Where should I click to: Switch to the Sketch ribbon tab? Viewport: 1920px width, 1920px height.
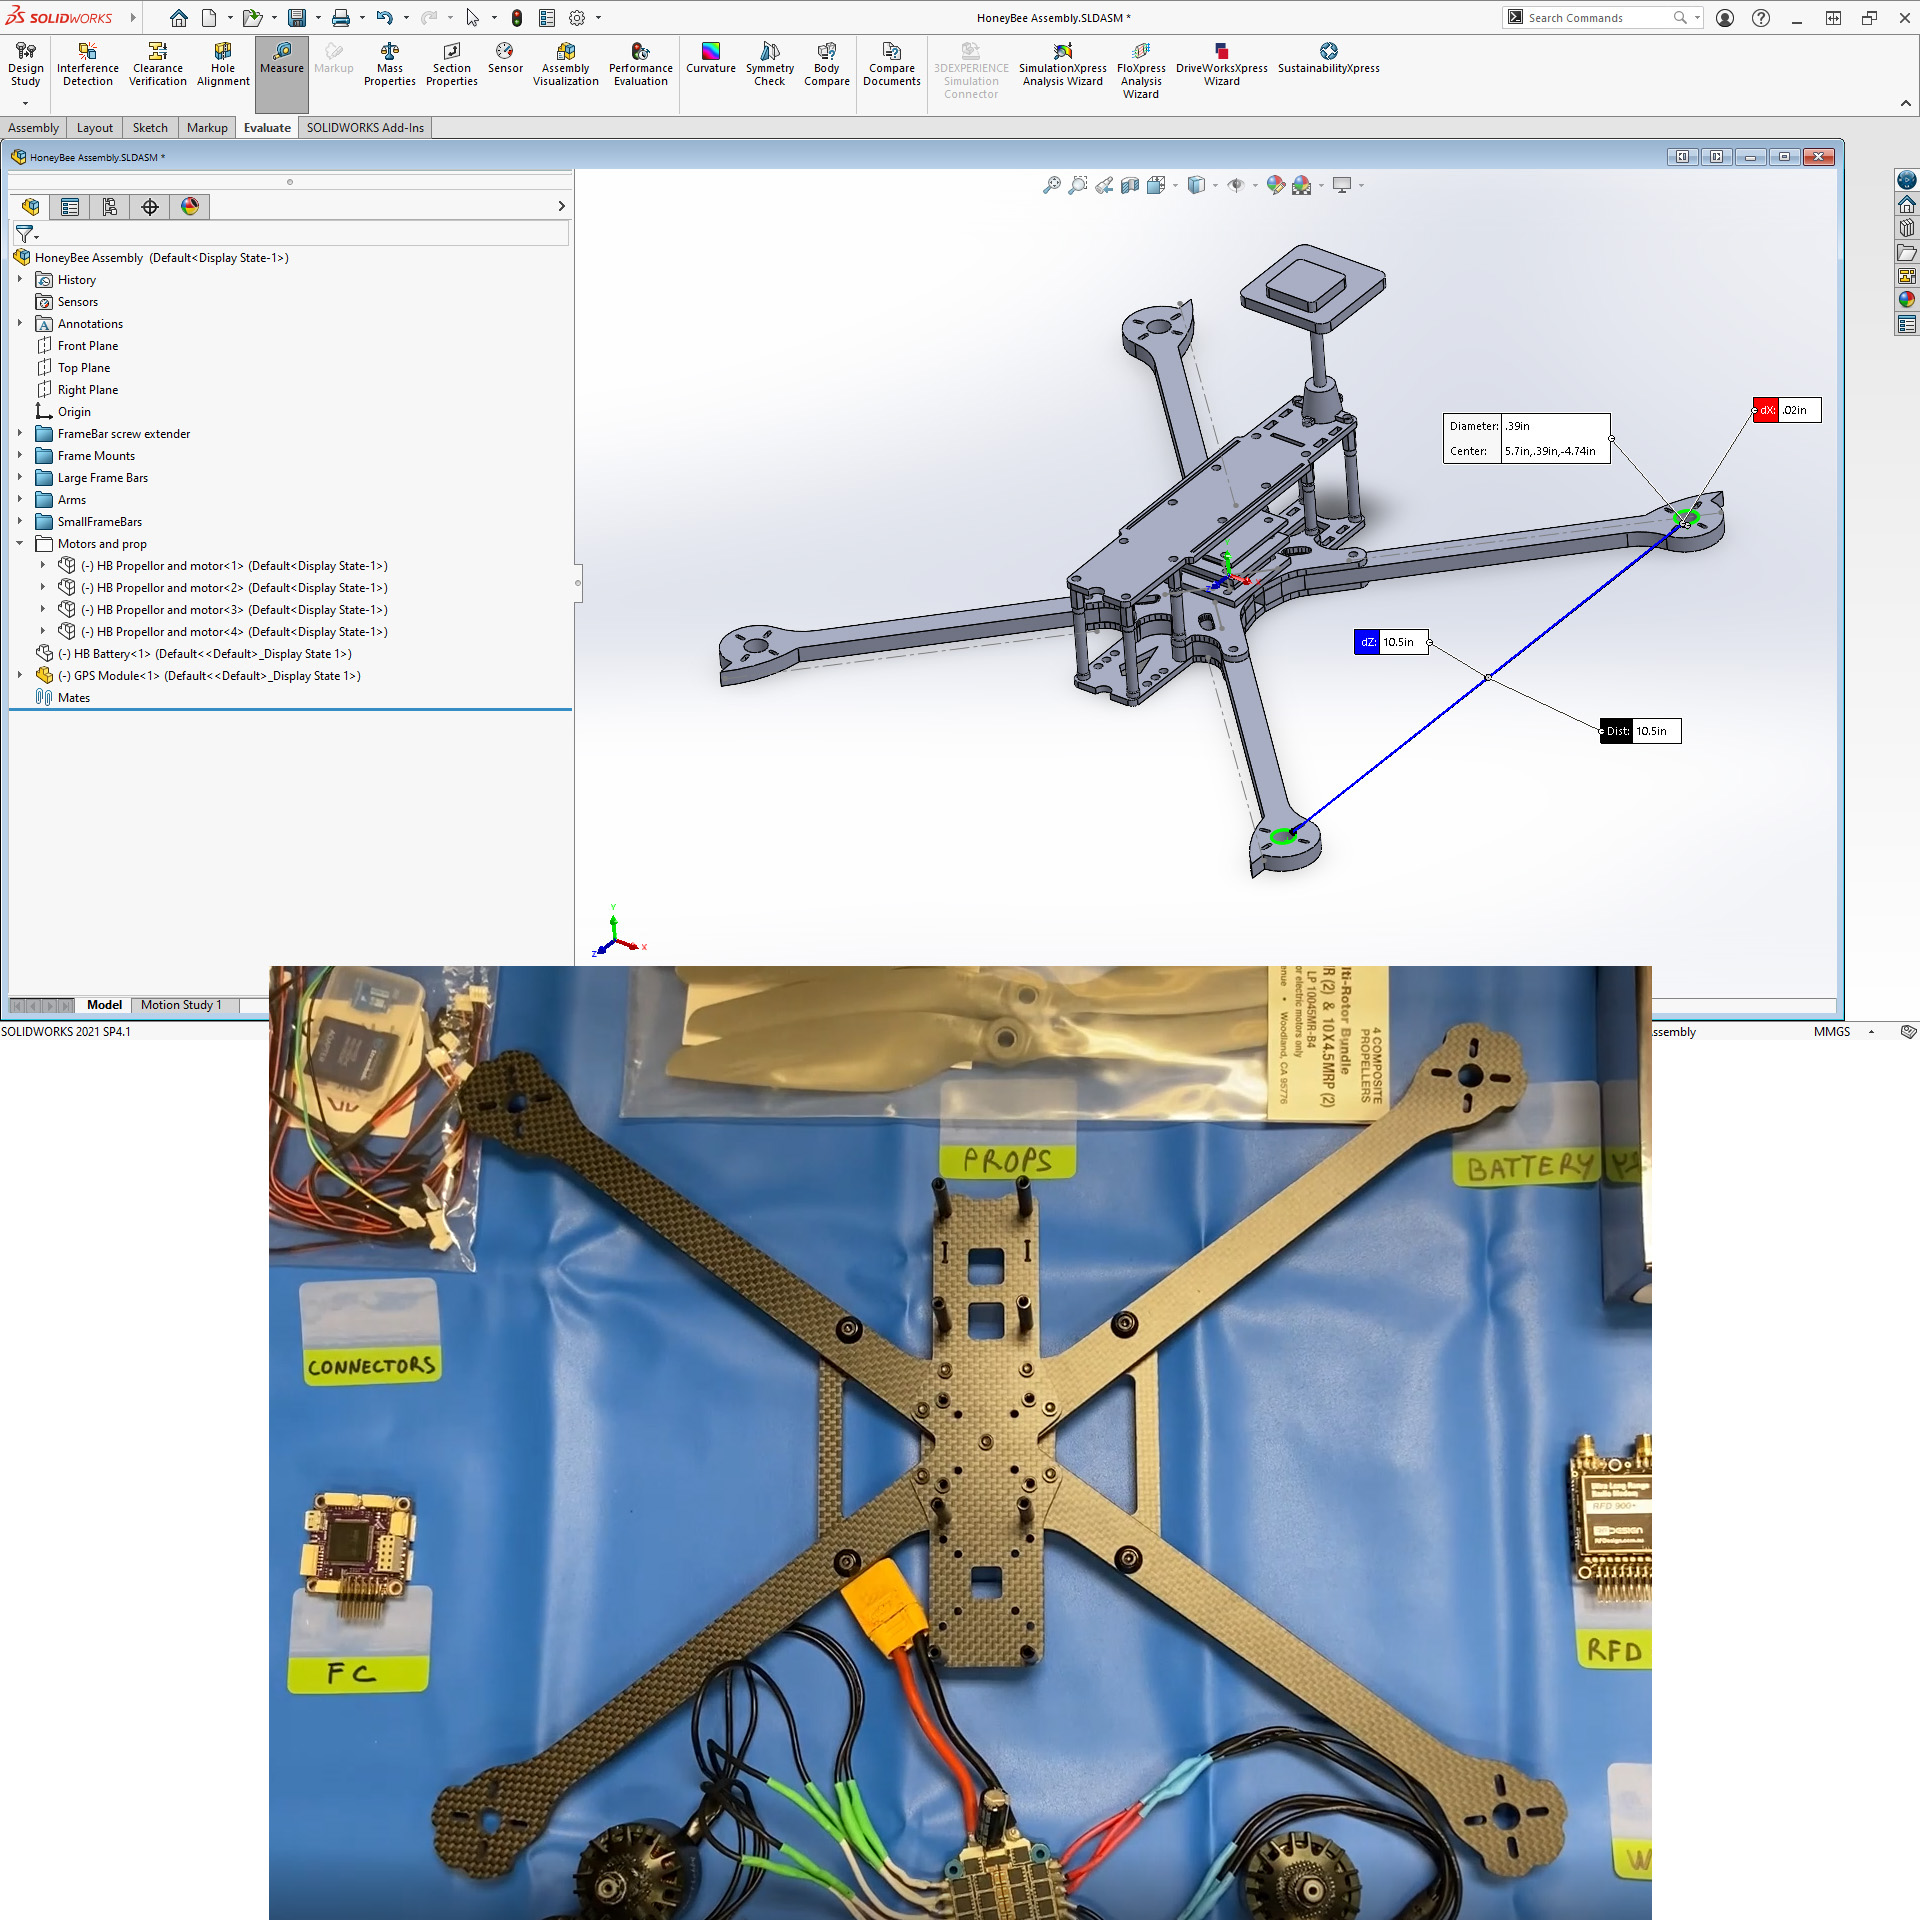pos(150,128)
